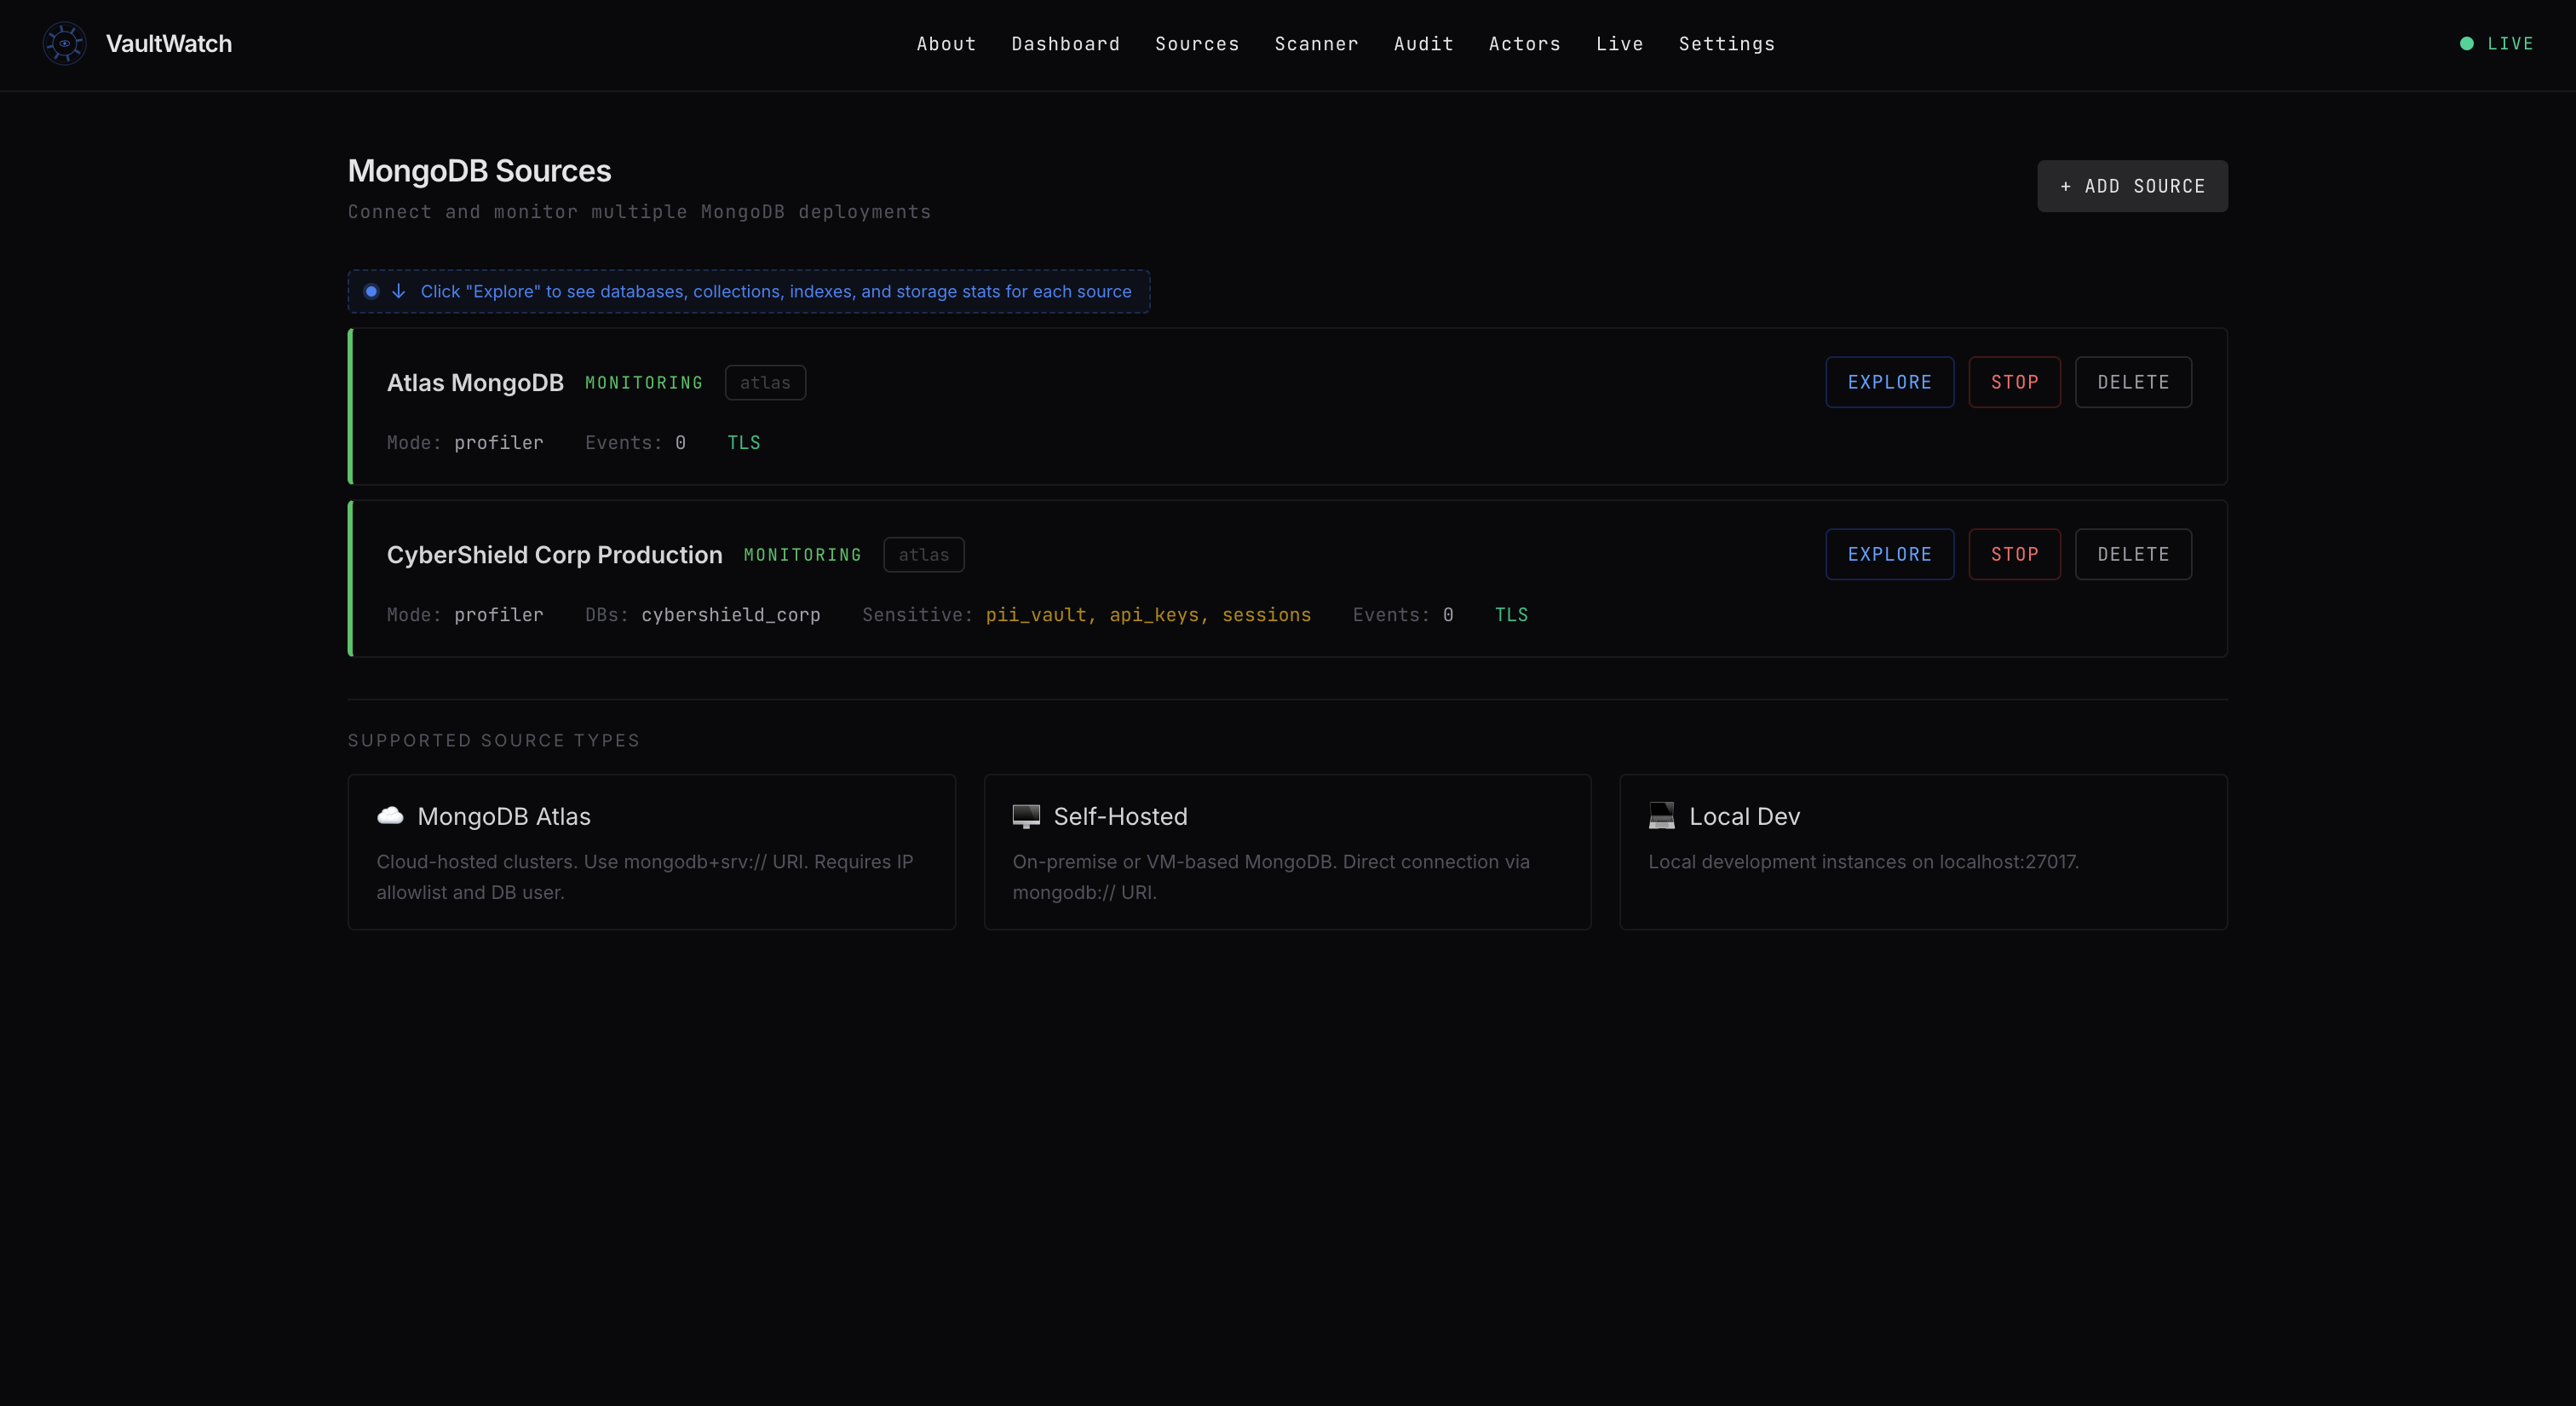Image resolution: width=2576 pixels, height=1406 pixels.
Task: Click the MongoDB Atlas cloud icon
Action: [x=390, y=816]
